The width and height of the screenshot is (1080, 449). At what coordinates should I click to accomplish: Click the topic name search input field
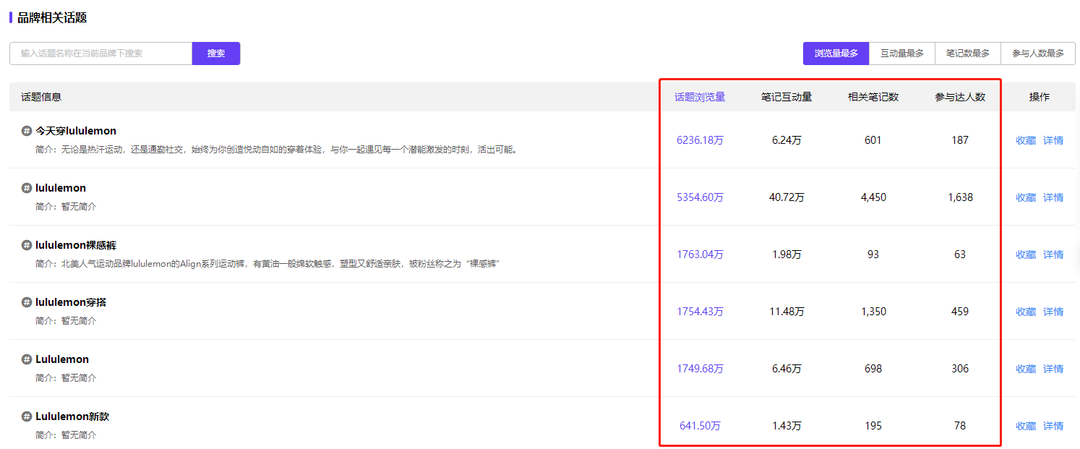[100, 53]
